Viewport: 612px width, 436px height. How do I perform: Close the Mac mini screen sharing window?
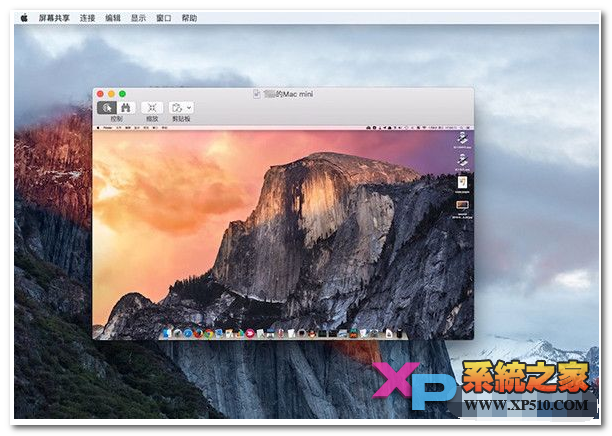tap(100, 94)
